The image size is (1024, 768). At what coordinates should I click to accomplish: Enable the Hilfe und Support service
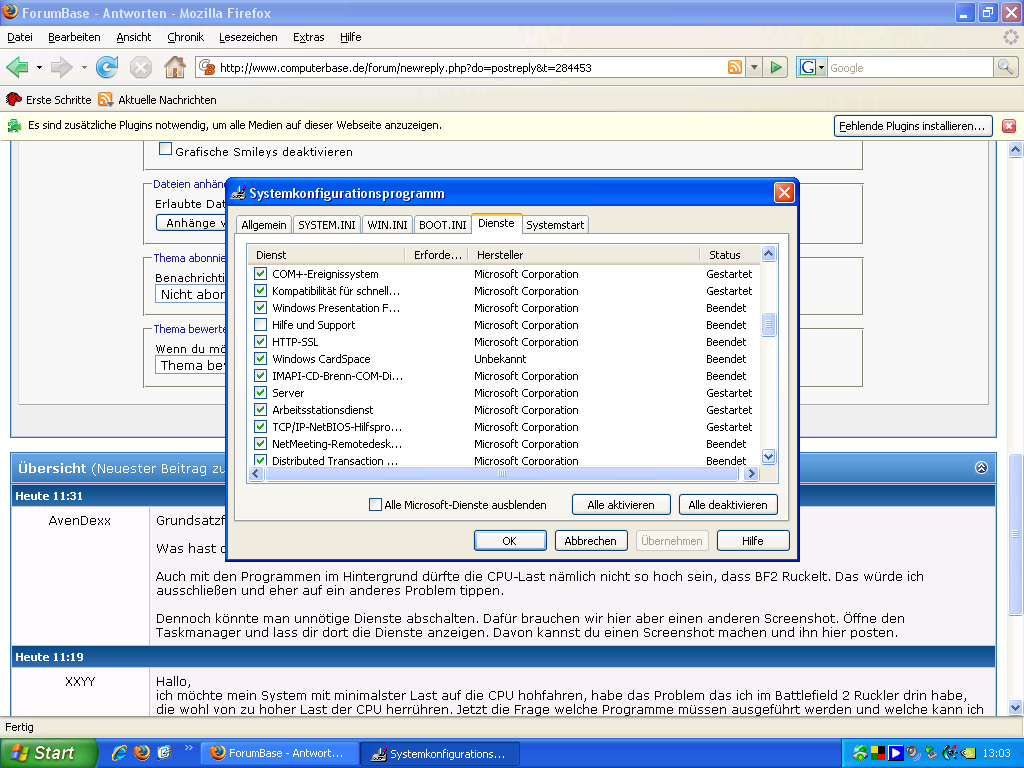(x=261, y=325)
